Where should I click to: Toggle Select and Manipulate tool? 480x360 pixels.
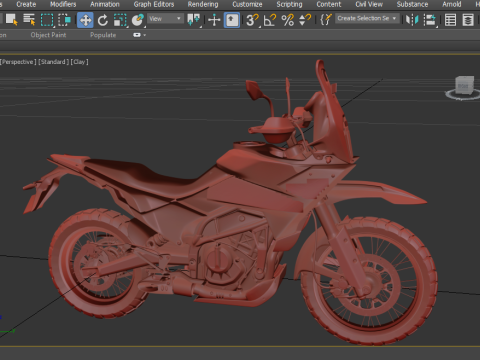pos(214,20)
